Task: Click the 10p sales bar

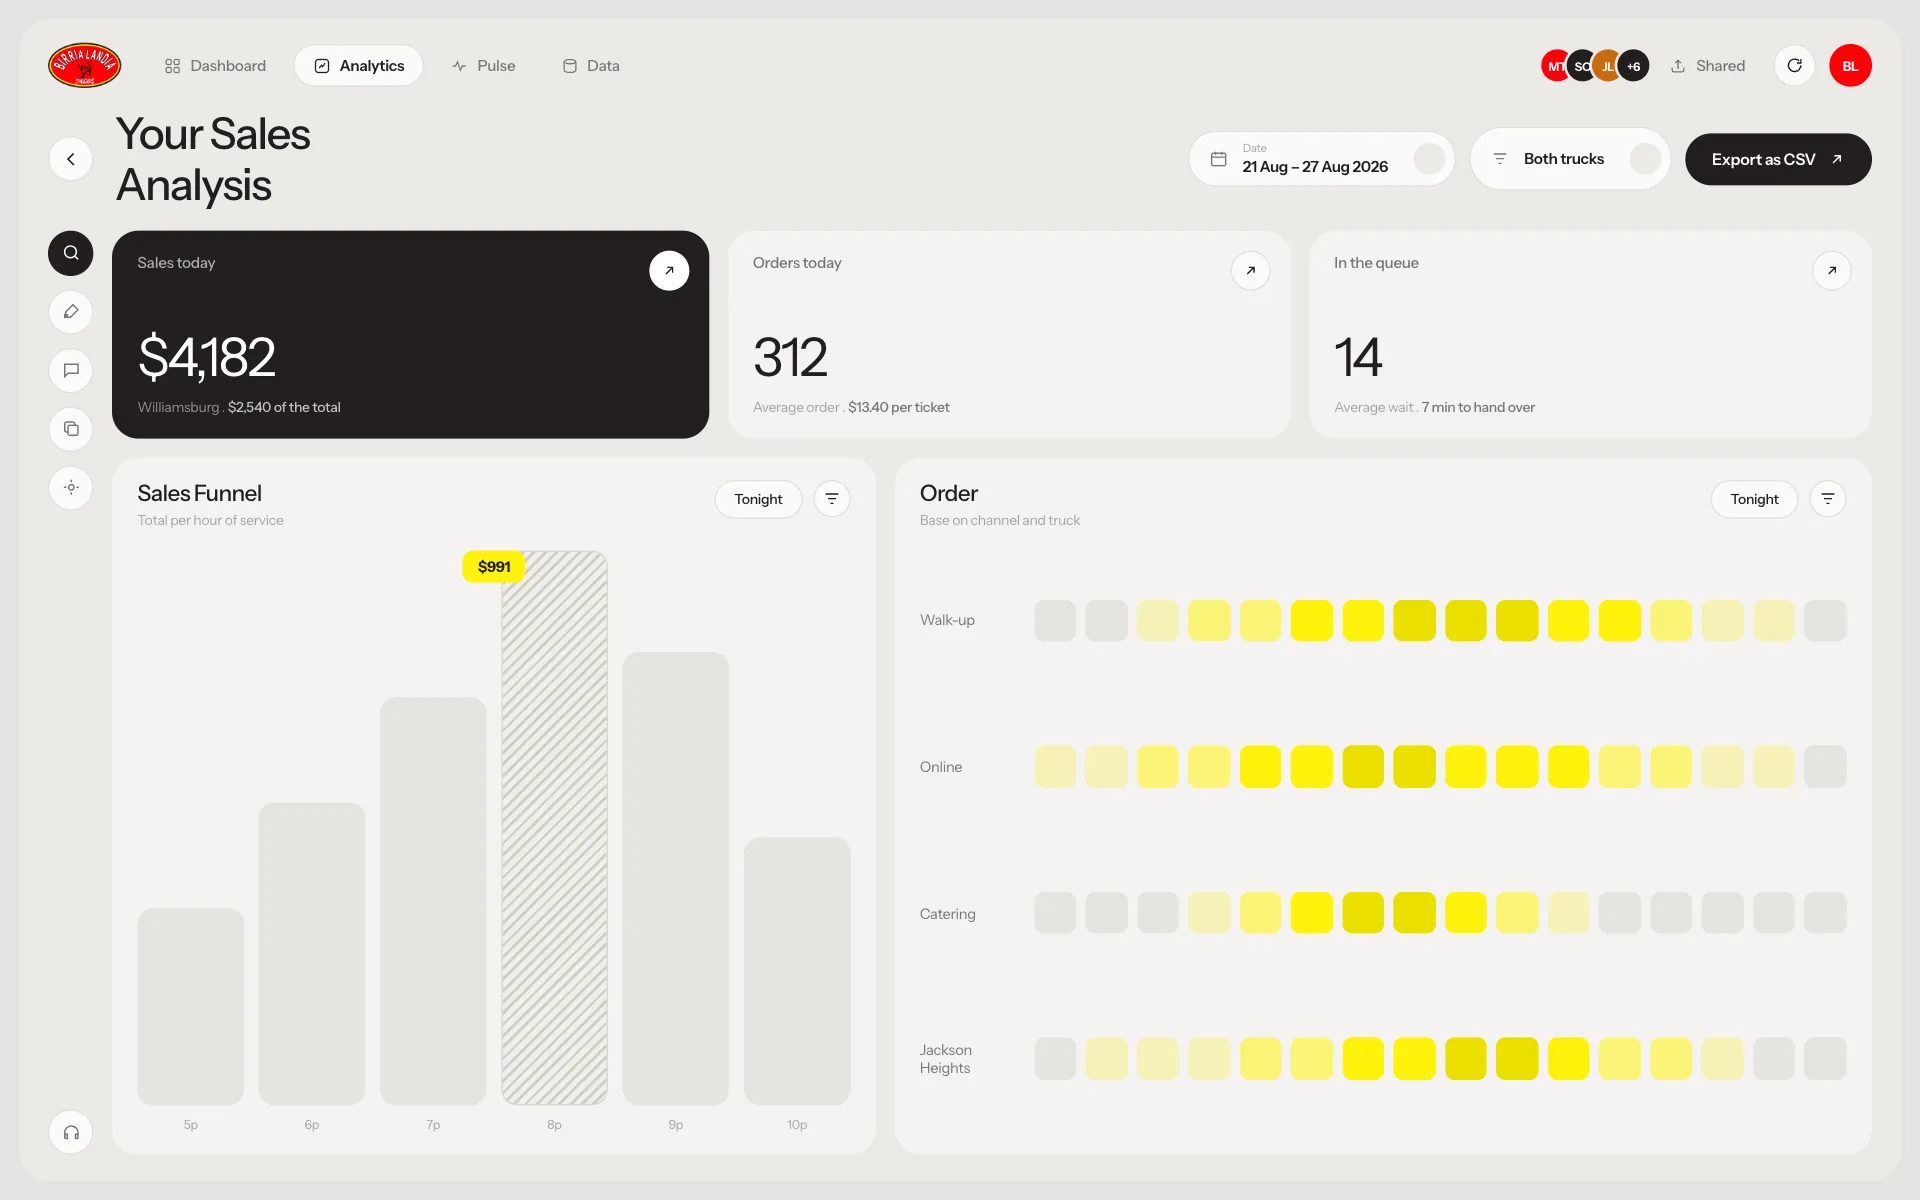Action: 797,971
